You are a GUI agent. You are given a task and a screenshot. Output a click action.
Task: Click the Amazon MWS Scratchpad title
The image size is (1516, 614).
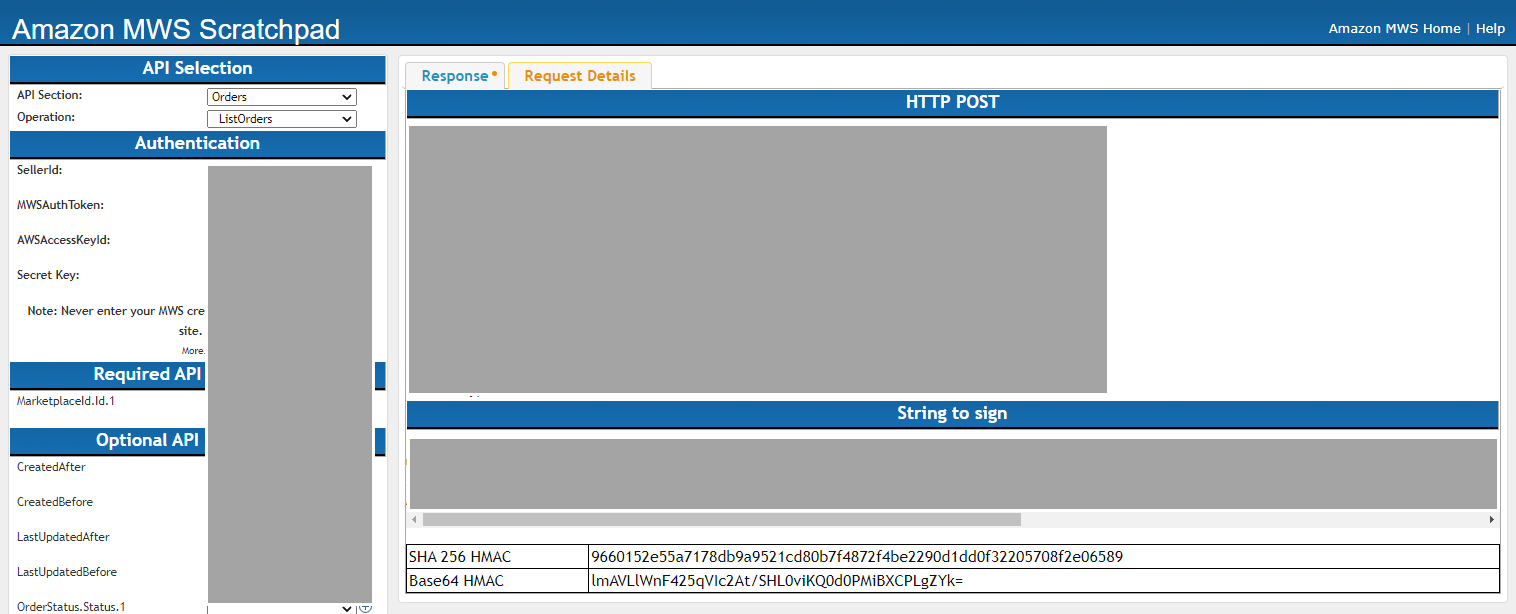pyautogui.click(x=176, y=29)
